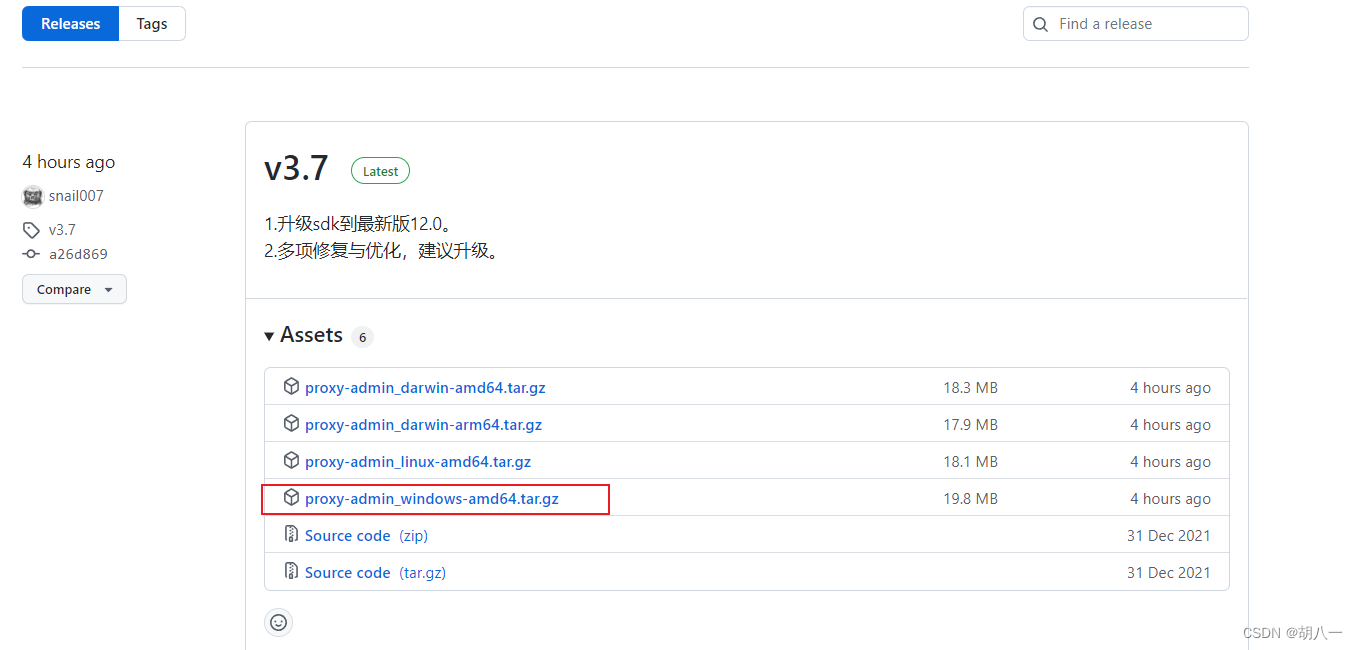Image resolution: width=1358 pixels, height=650 pixels.
Task: Click the package icon beside proxy-admin_windows-amd64.tar.gz
Action: (x=291, y=498)
